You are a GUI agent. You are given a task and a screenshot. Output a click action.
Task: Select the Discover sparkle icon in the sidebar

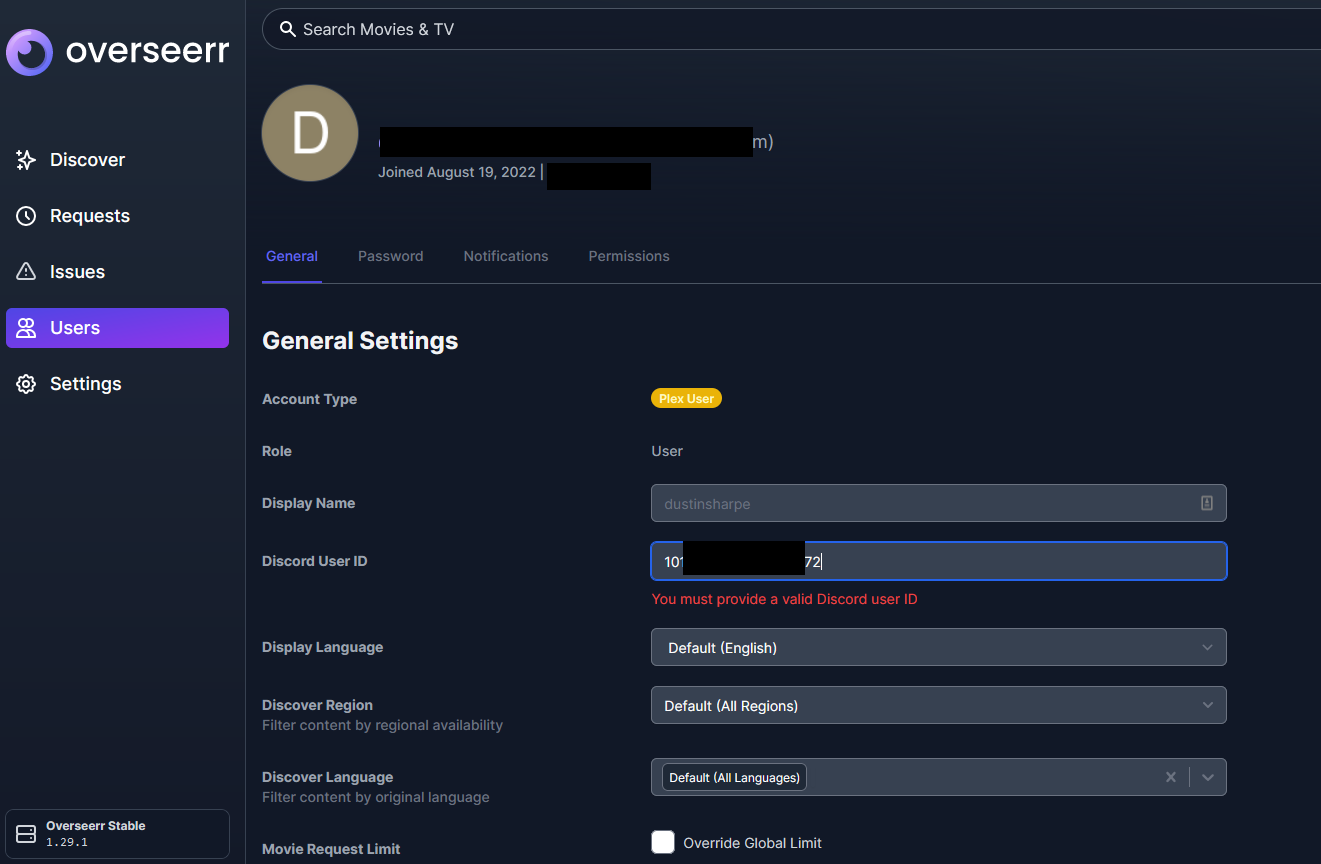(26, 159)
